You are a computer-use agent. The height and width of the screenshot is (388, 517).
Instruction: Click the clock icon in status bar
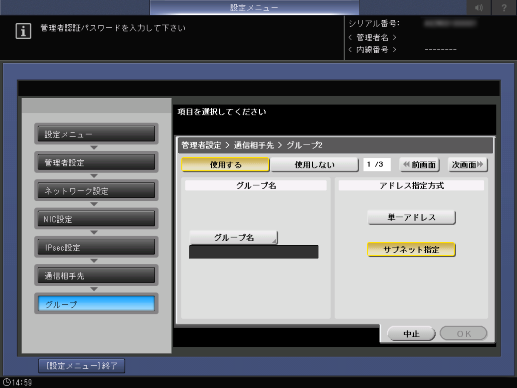pos(6,382)
